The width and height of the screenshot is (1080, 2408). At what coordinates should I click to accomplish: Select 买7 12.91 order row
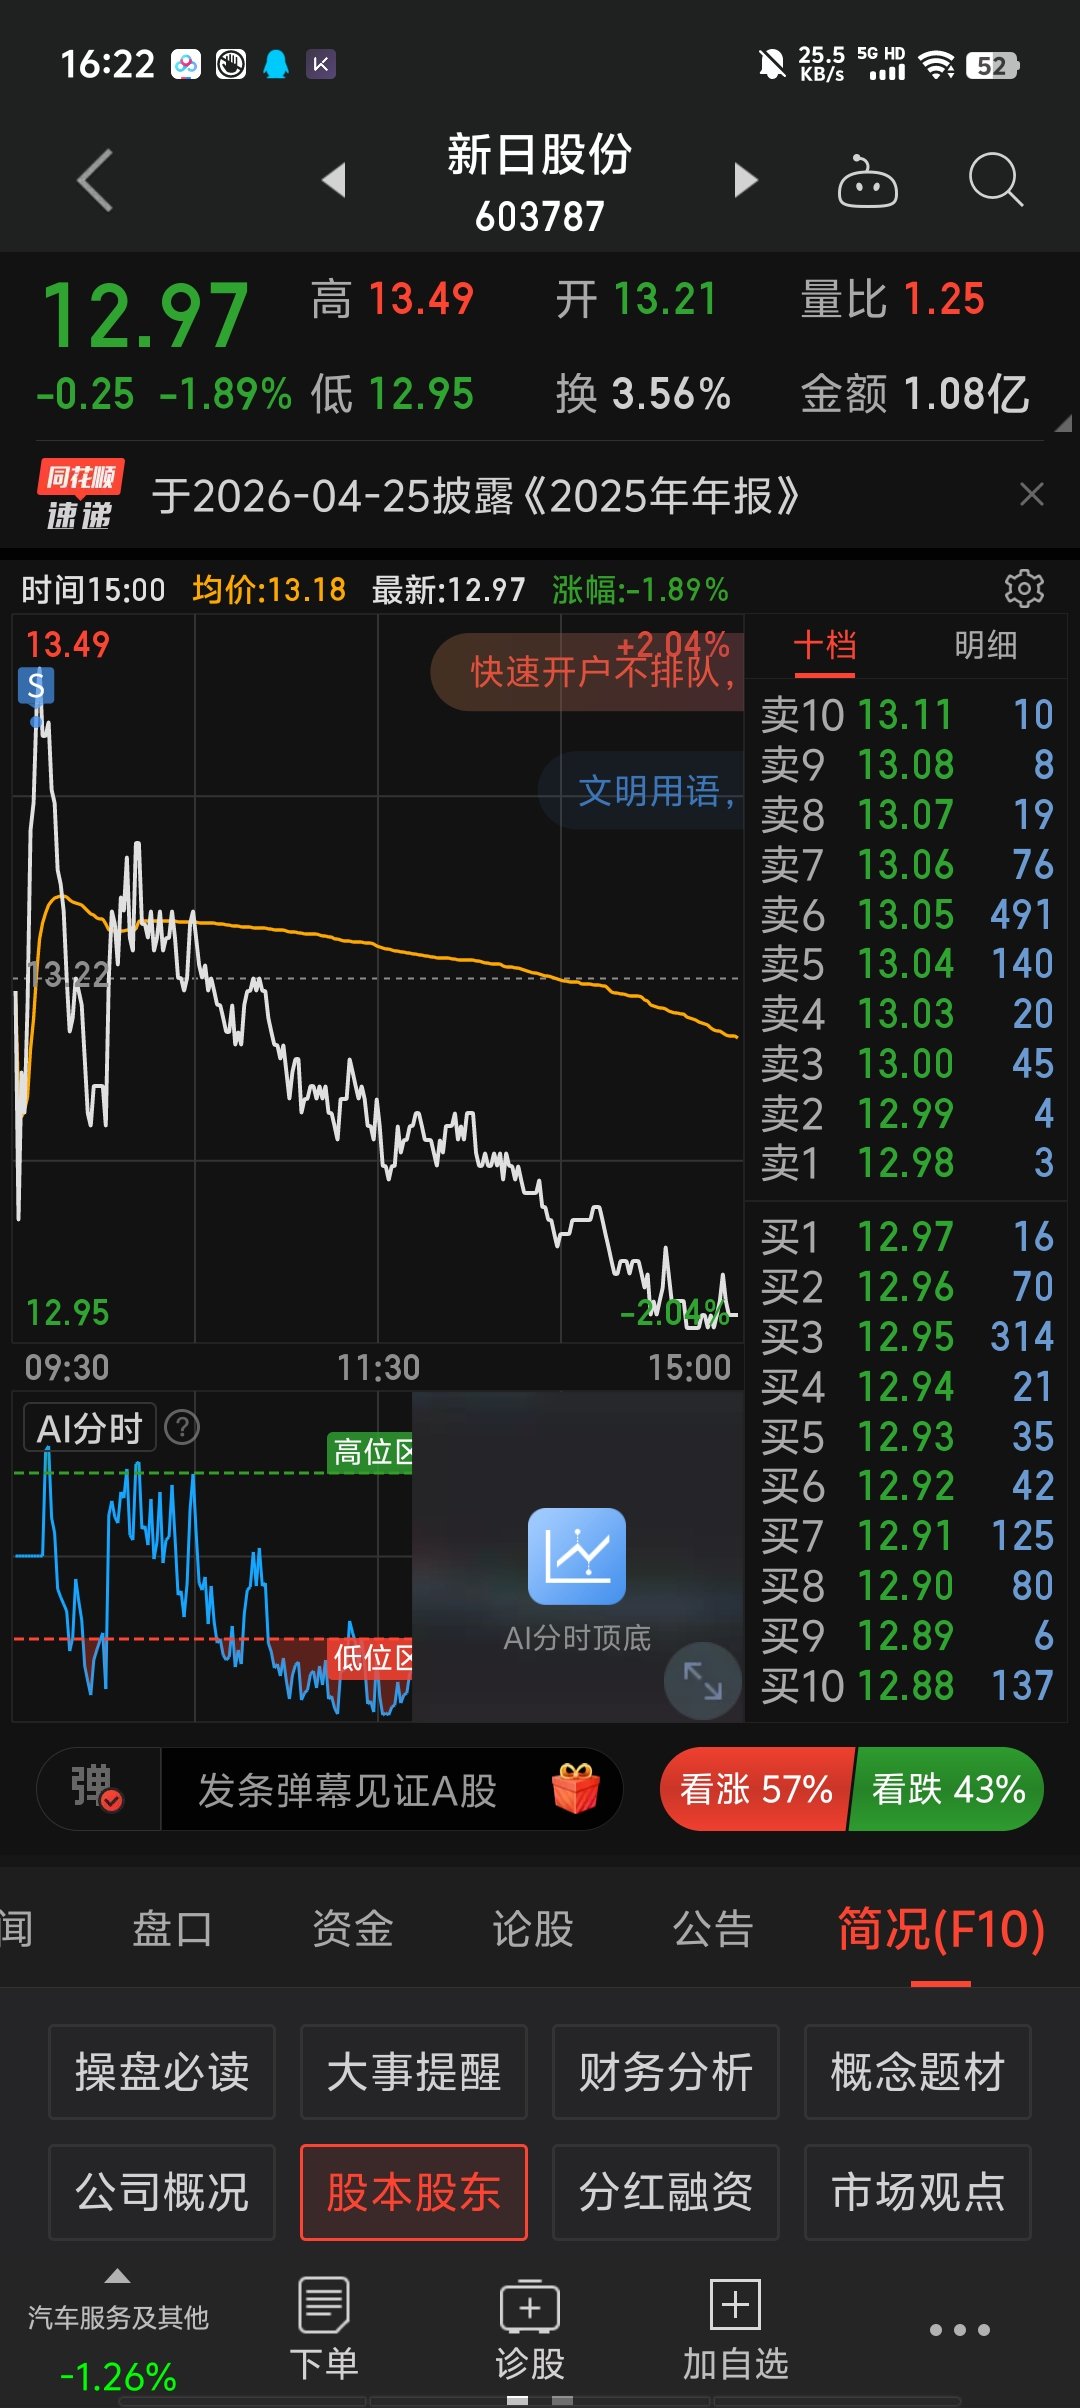click(x=907, y=1536)
